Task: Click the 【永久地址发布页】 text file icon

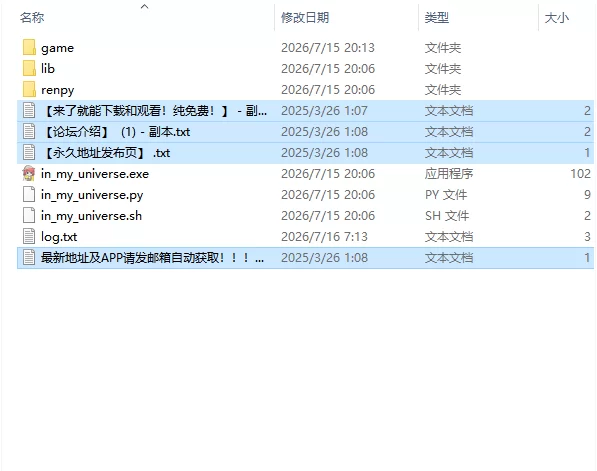Action: [29, 153]
